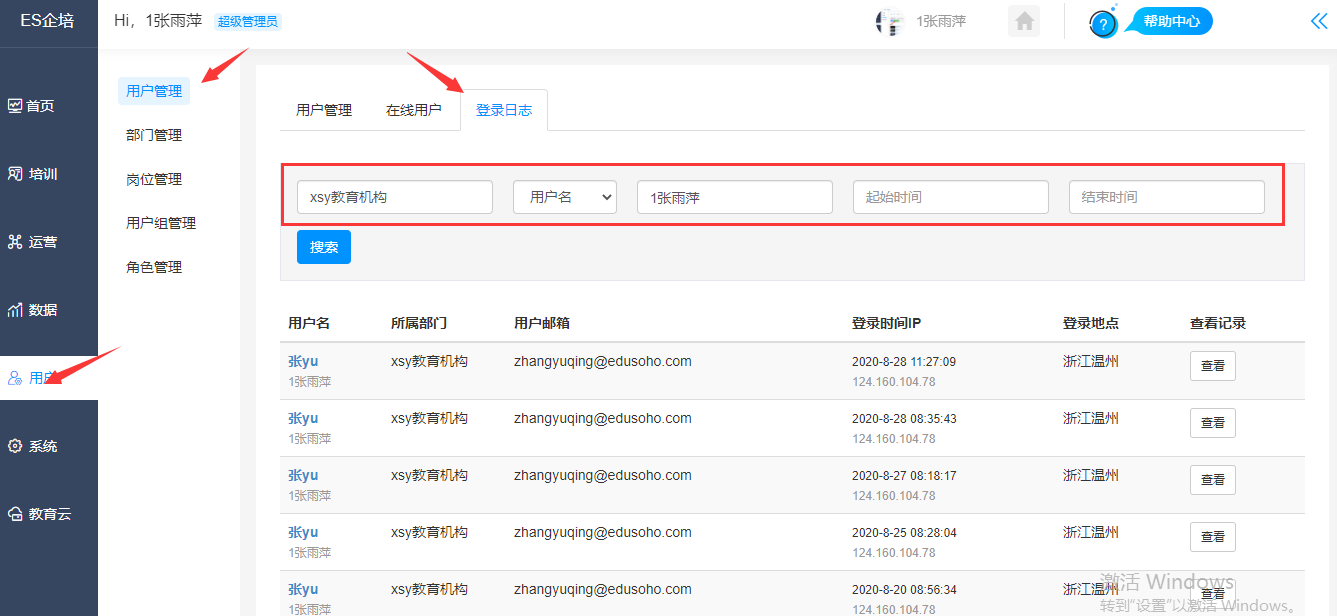
Task: Open 教育云 in sidebar
Action: [x=48, y=514]
